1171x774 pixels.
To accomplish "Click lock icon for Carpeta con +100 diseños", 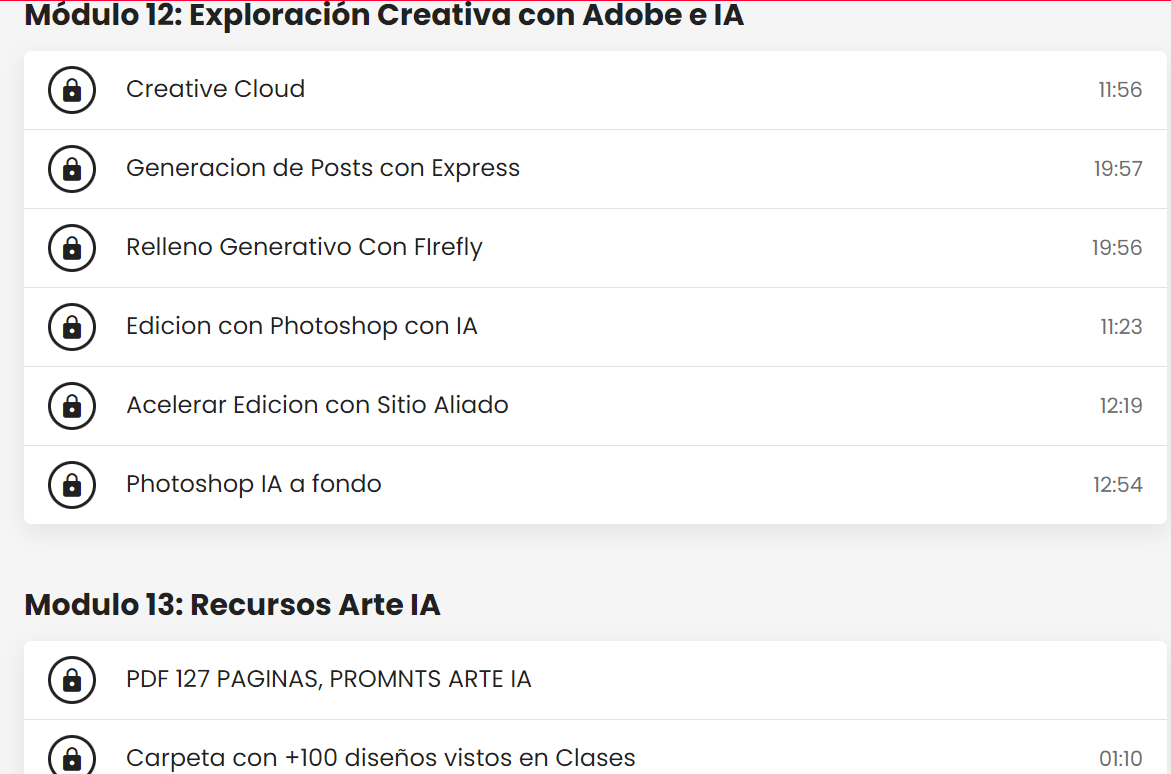I will 72,755.
